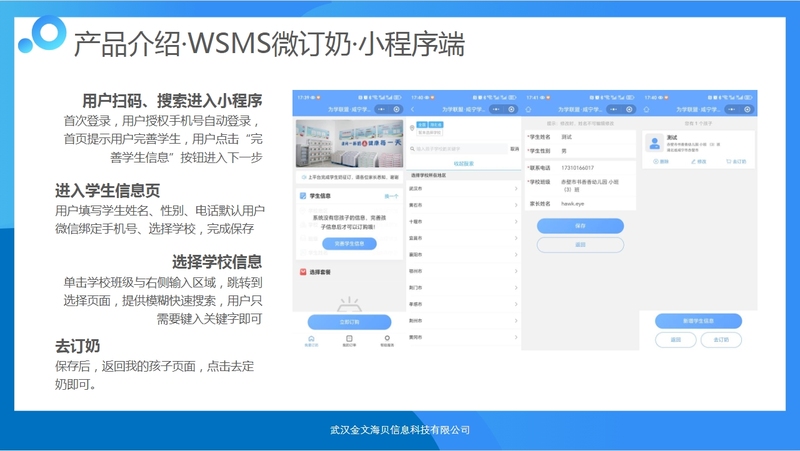The width and height of the screenshot is (800, 451).
Task: Expand the 武汉市 row chevron
Action: pyautogui.click(x=516, y=189)
